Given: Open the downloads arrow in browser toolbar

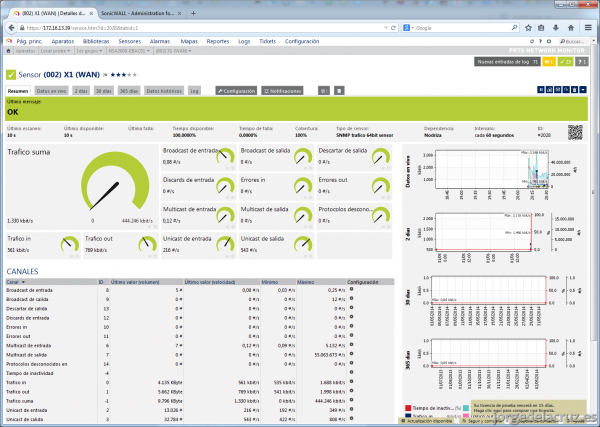Looking at the screenshot, I should 556,28.
